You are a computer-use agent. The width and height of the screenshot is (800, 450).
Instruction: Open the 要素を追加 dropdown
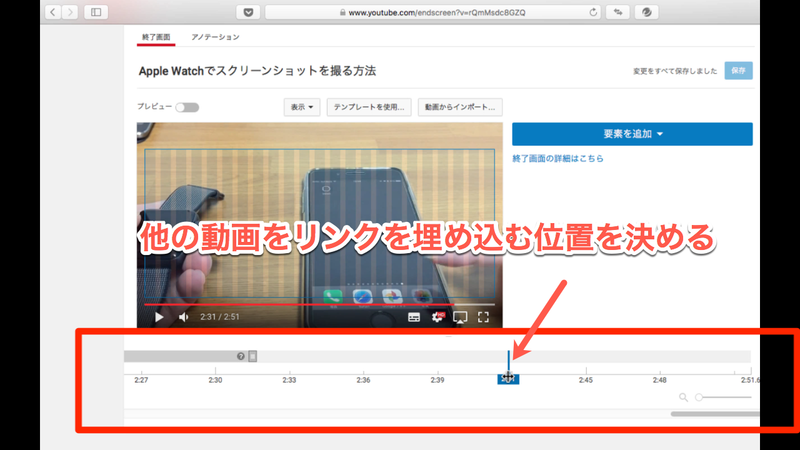coord(632,134)
